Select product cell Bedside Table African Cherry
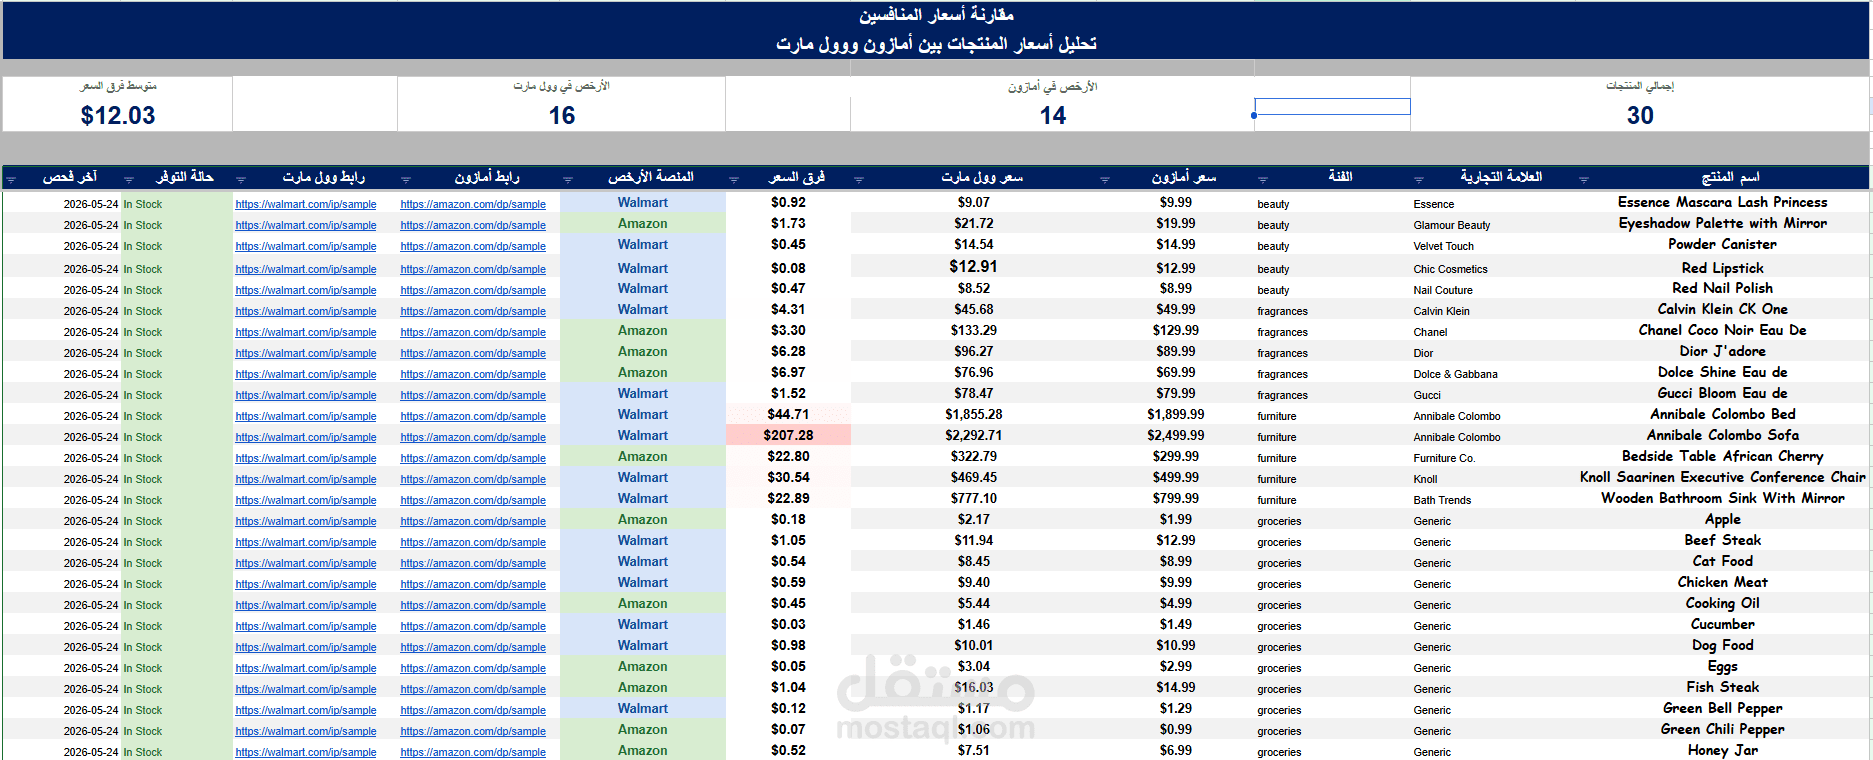 [1722, 456]
